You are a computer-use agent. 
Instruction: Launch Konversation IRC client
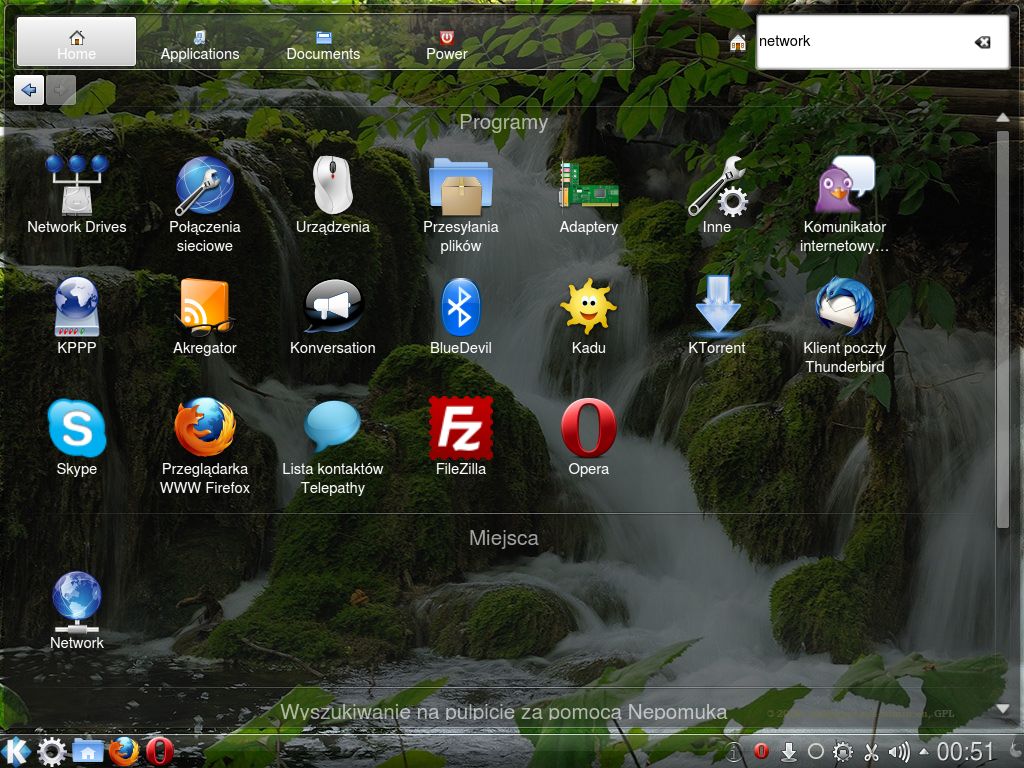pyautogui.click(x=332, y=315)
